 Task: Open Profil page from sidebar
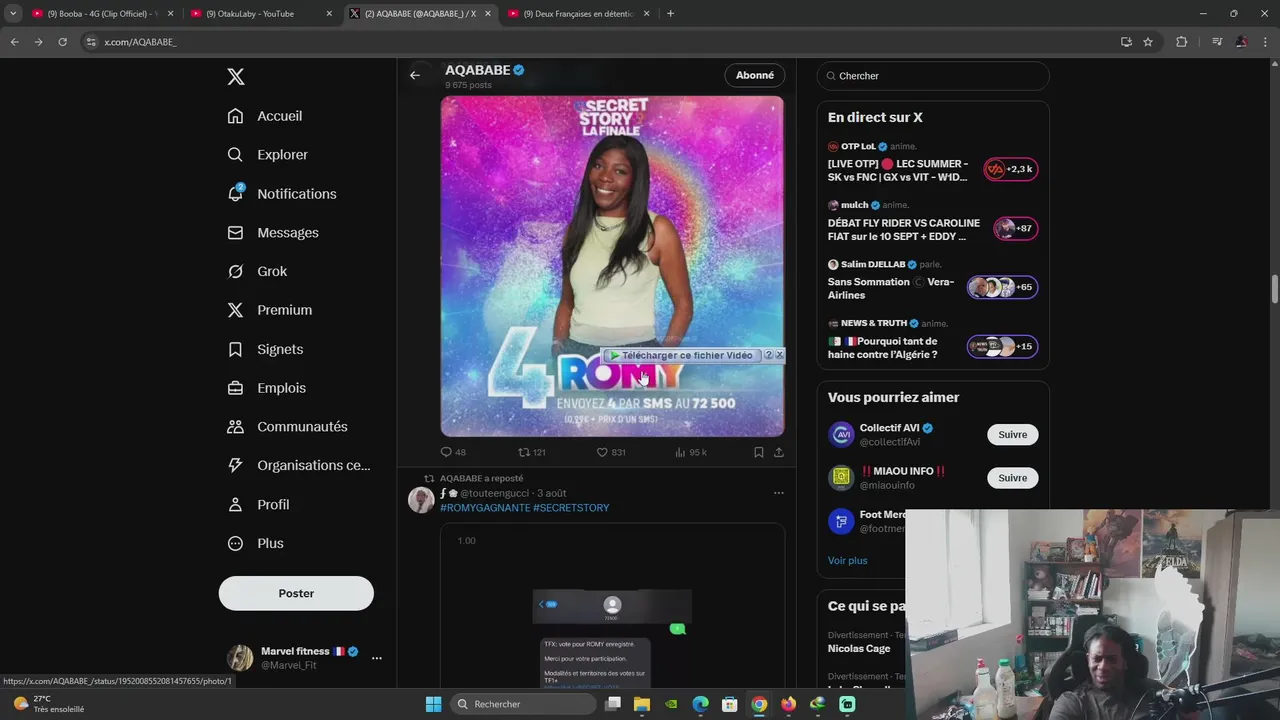(x=258, y=505)
